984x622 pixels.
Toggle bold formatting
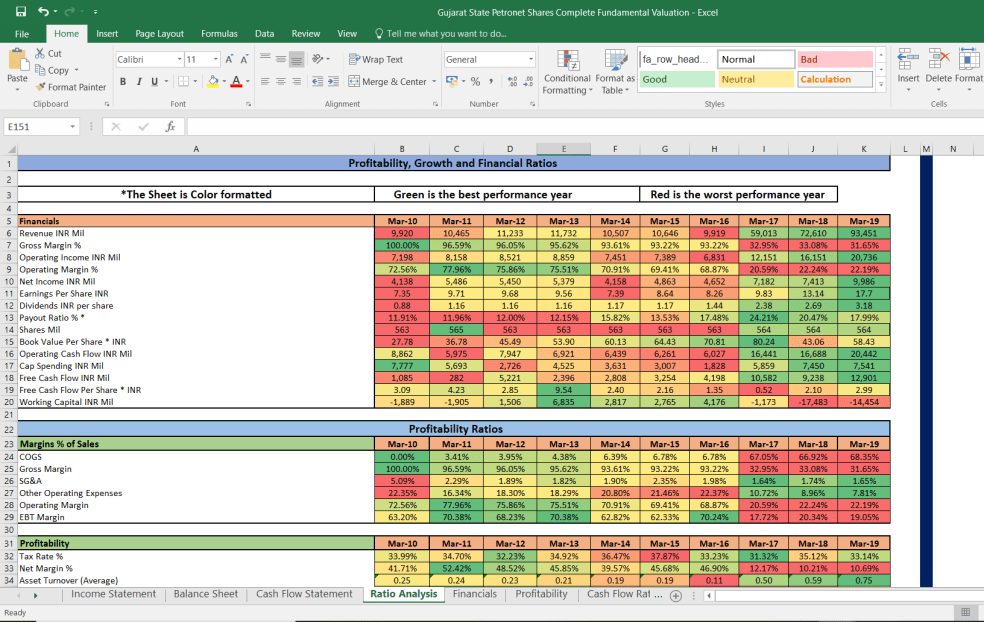point(123,80)
